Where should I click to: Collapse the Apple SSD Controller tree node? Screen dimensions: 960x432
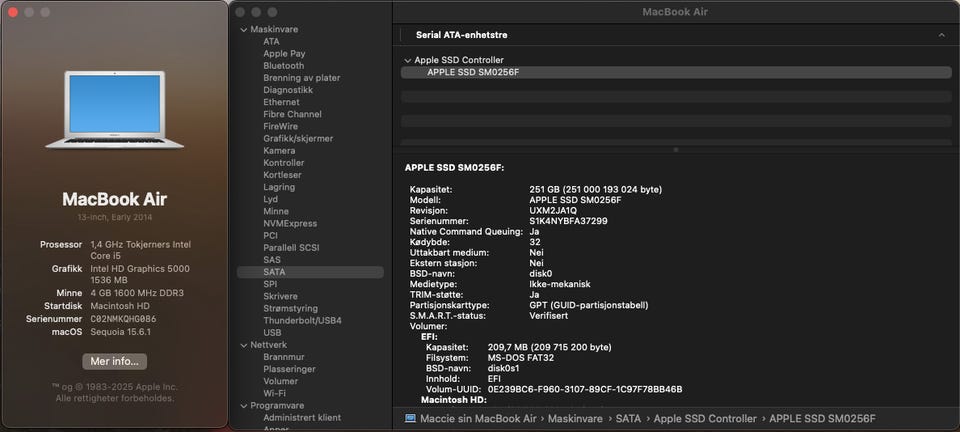click(407, 60)
